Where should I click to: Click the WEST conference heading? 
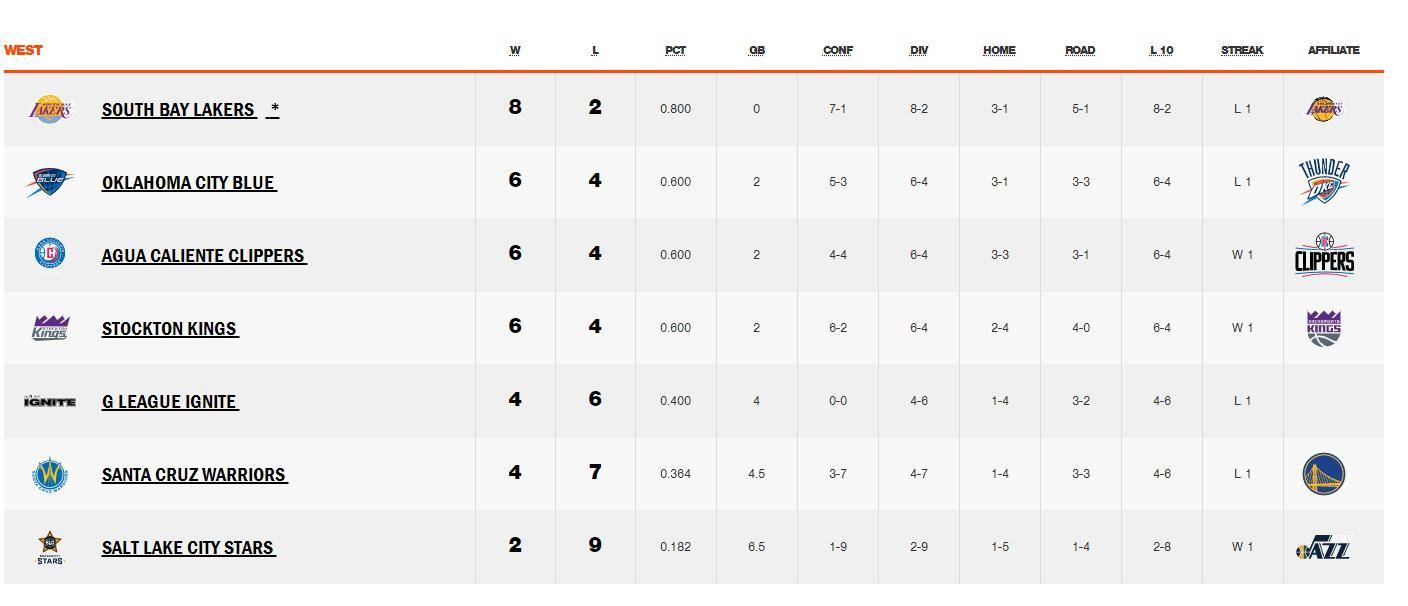click(x=23, y=50)
